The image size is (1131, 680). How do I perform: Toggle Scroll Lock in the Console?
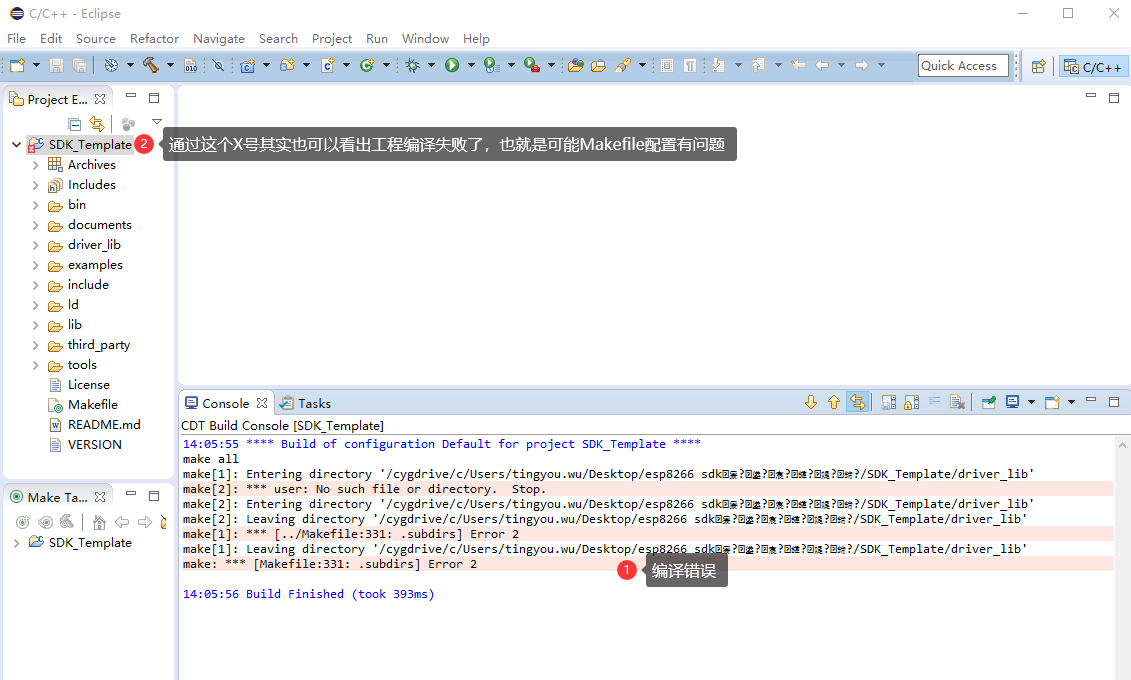pyautogui.click(x=910, y=402)
